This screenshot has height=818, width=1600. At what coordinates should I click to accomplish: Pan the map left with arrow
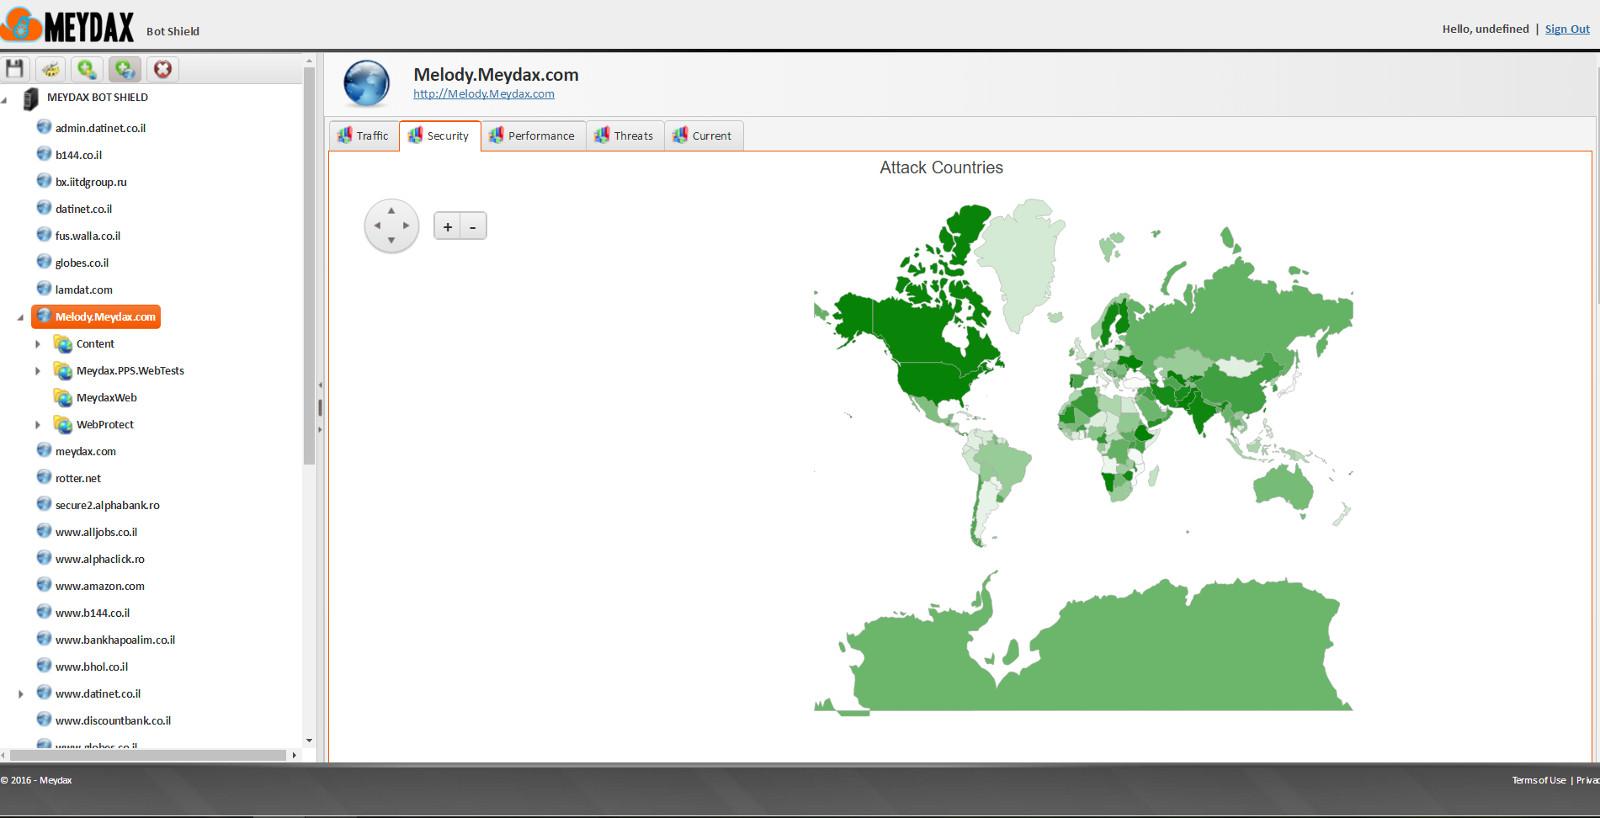(377, 226)
